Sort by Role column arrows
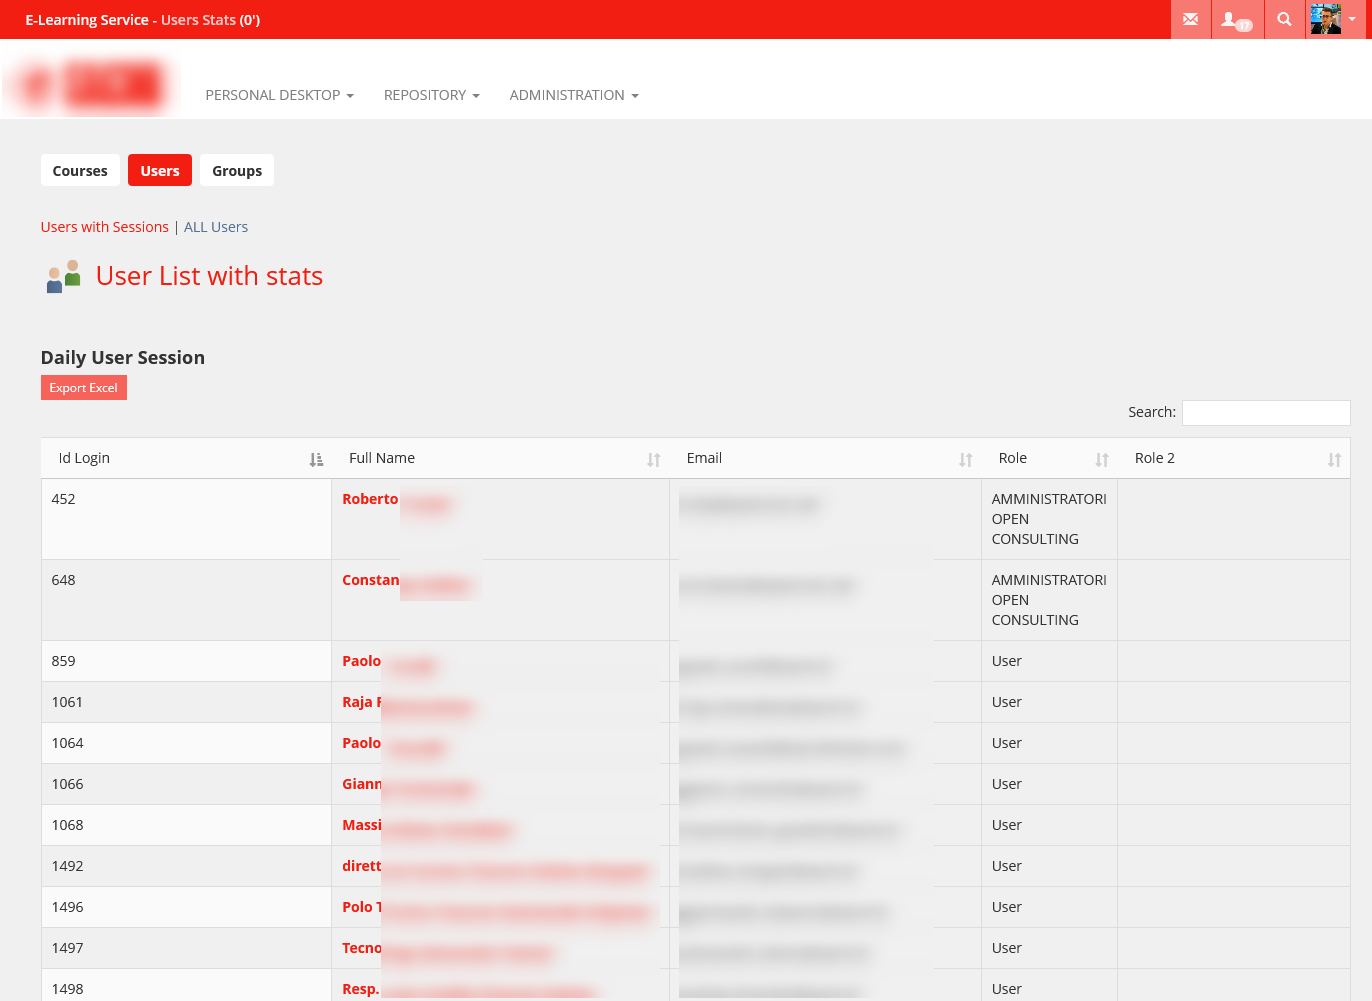 1101,459
